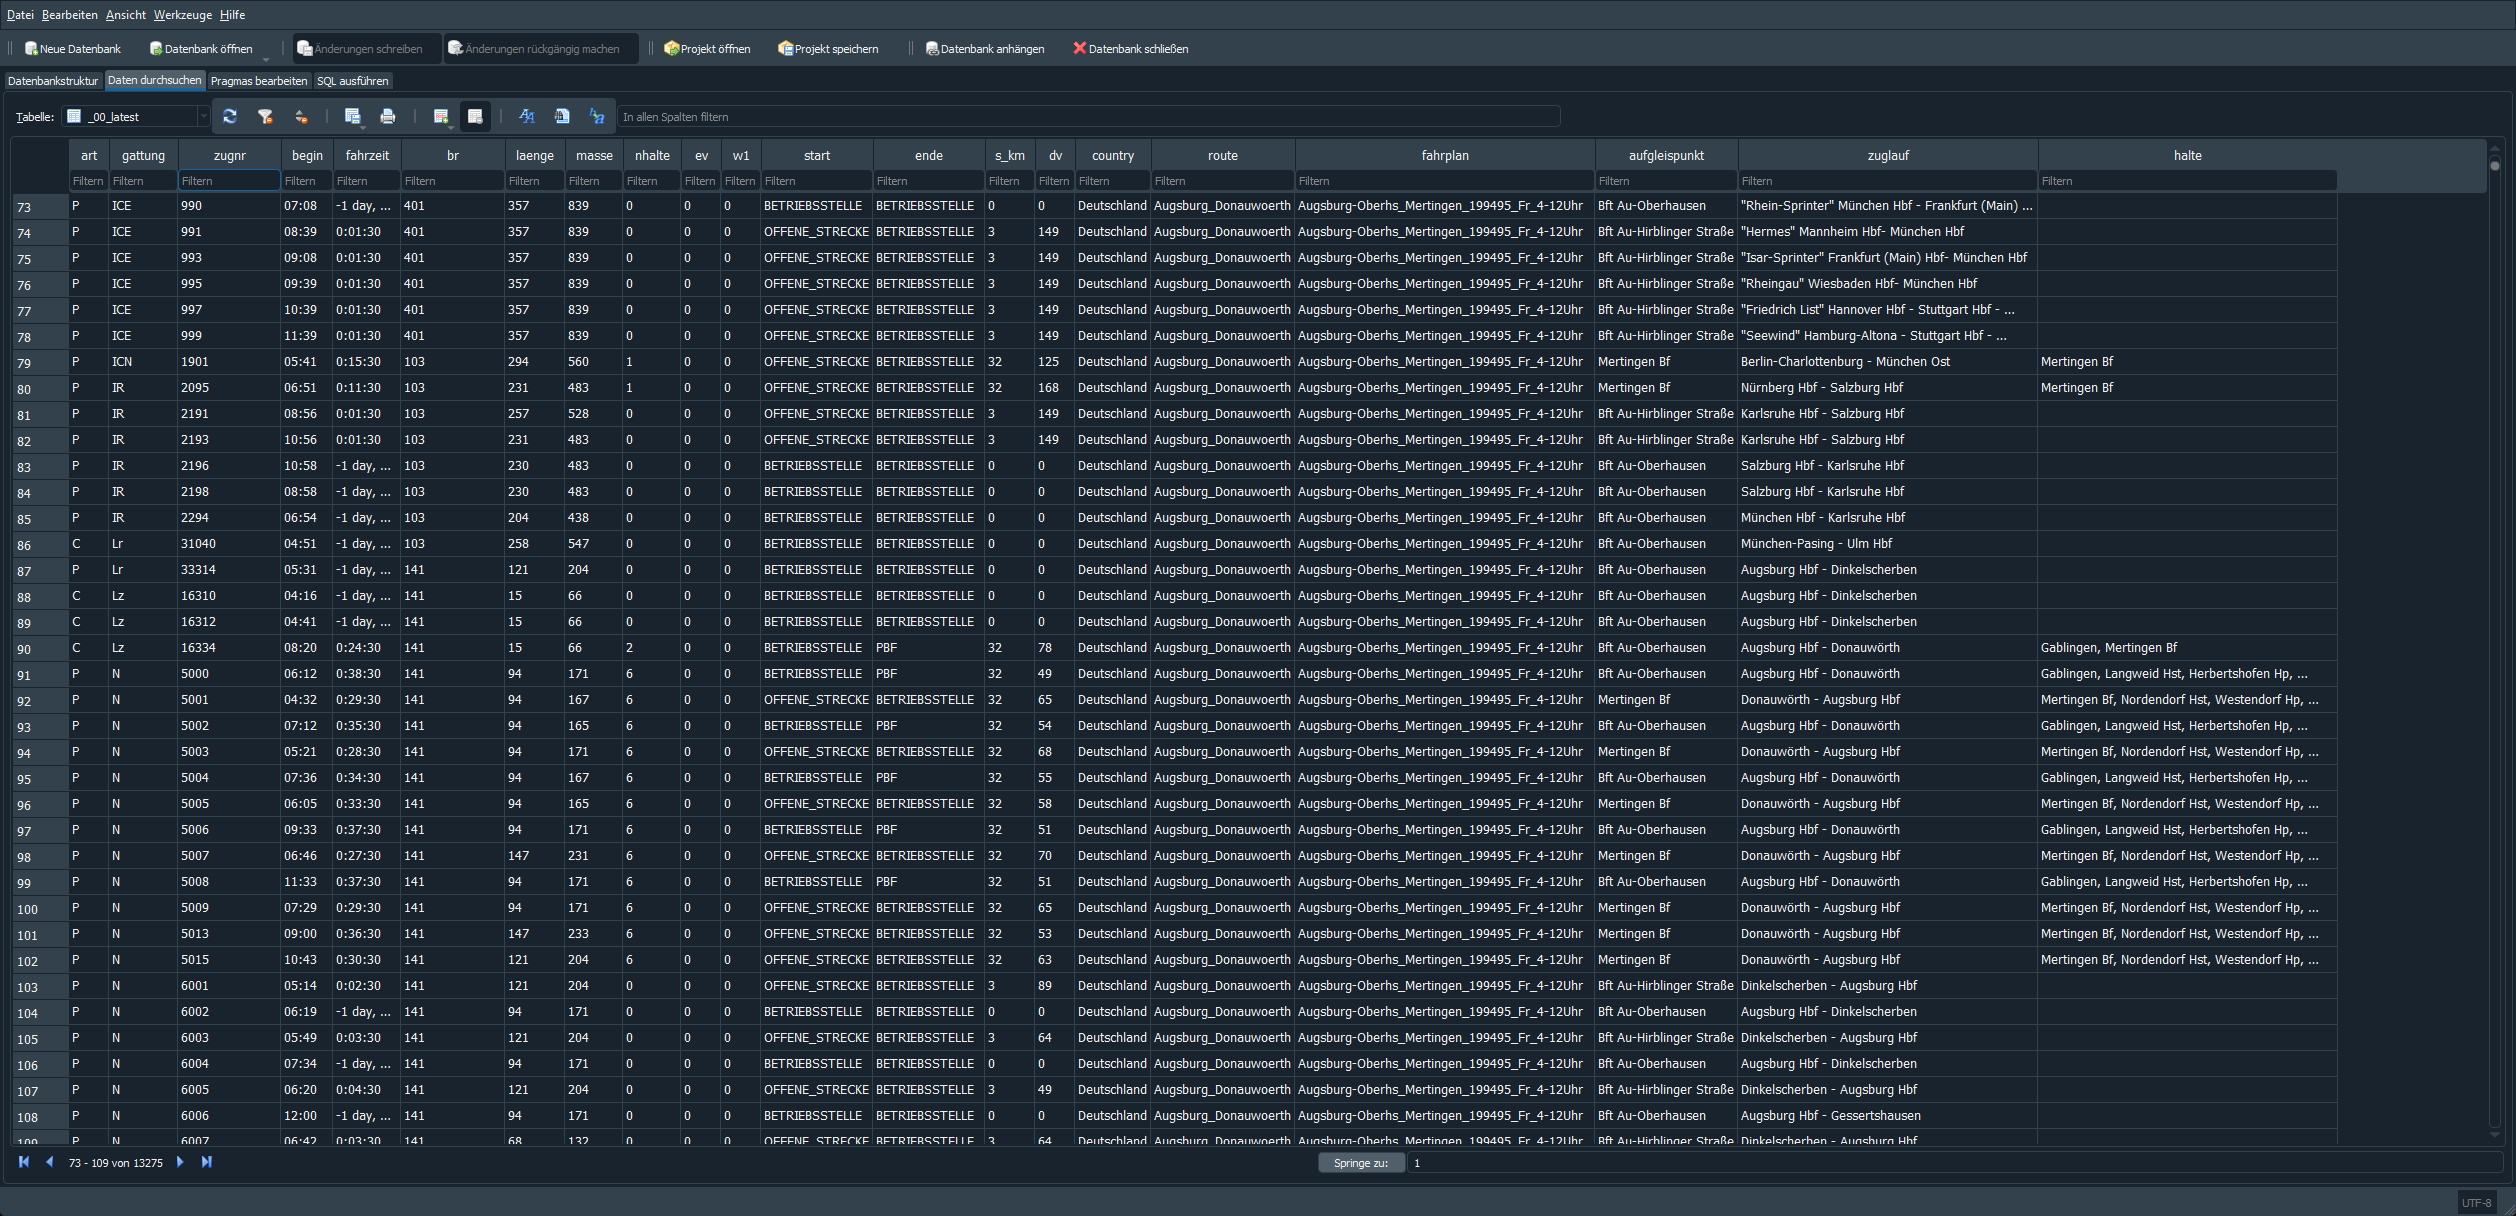
Task: Select row header number 79
Action: (40, 363)
